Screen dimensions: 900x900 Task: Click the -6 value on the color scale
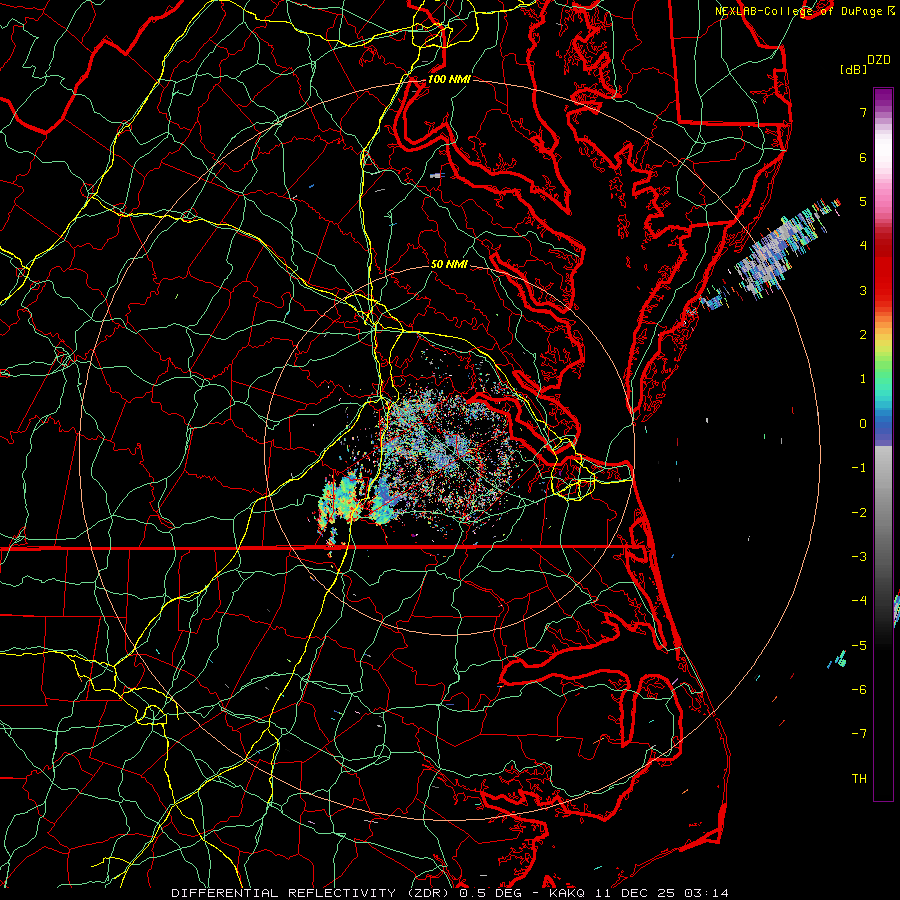pyautogui.click(x=859, y=690)
